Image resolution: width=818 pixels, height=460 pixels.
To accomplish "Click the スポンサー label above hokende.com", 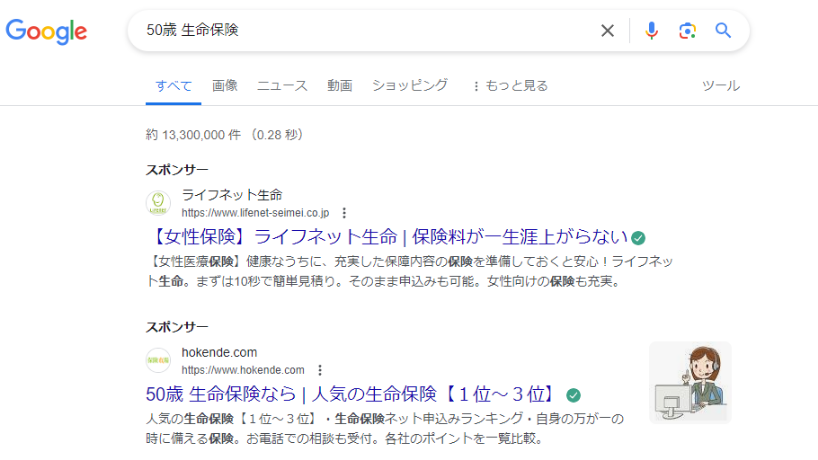I will [177, 327].
